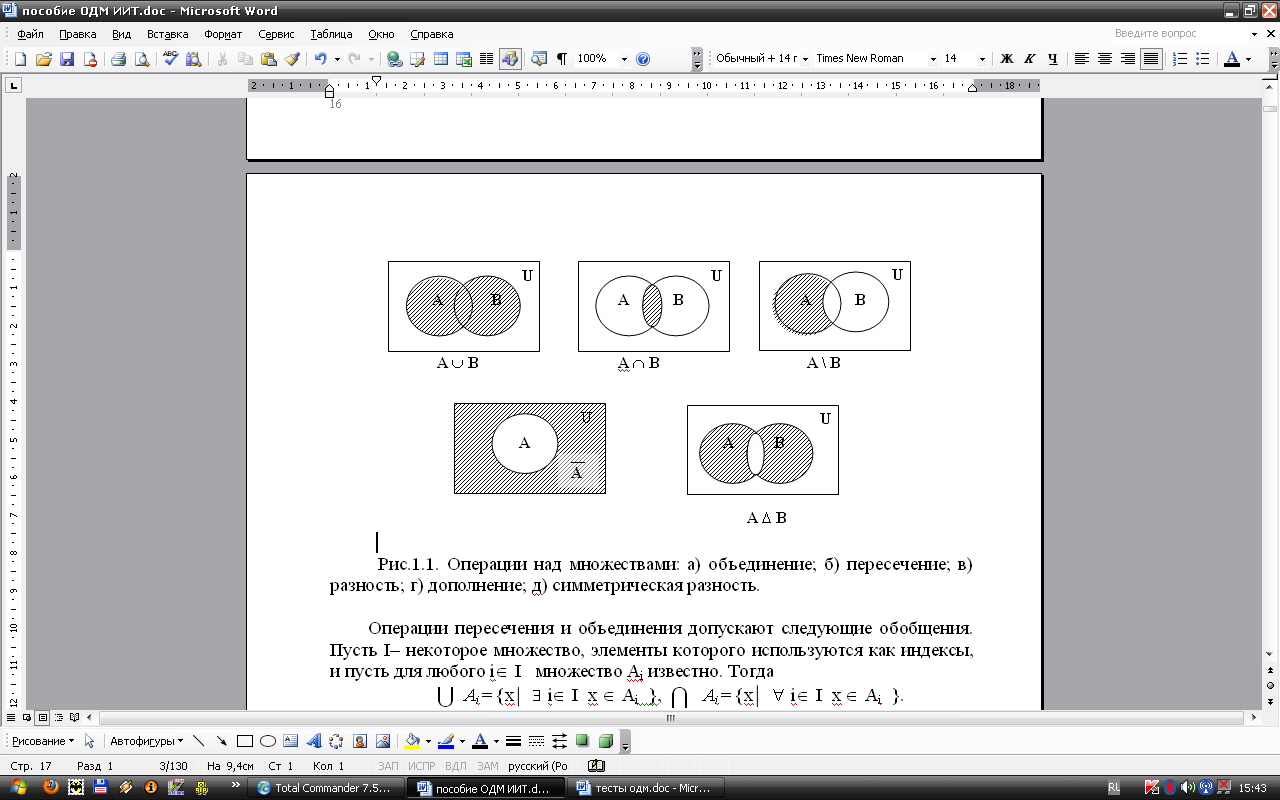Screen dimensions: 1280x800
Task: Expand font color dropdown on Formatting toolbar
Action: pyautogui.click(x=1249, y=59)
